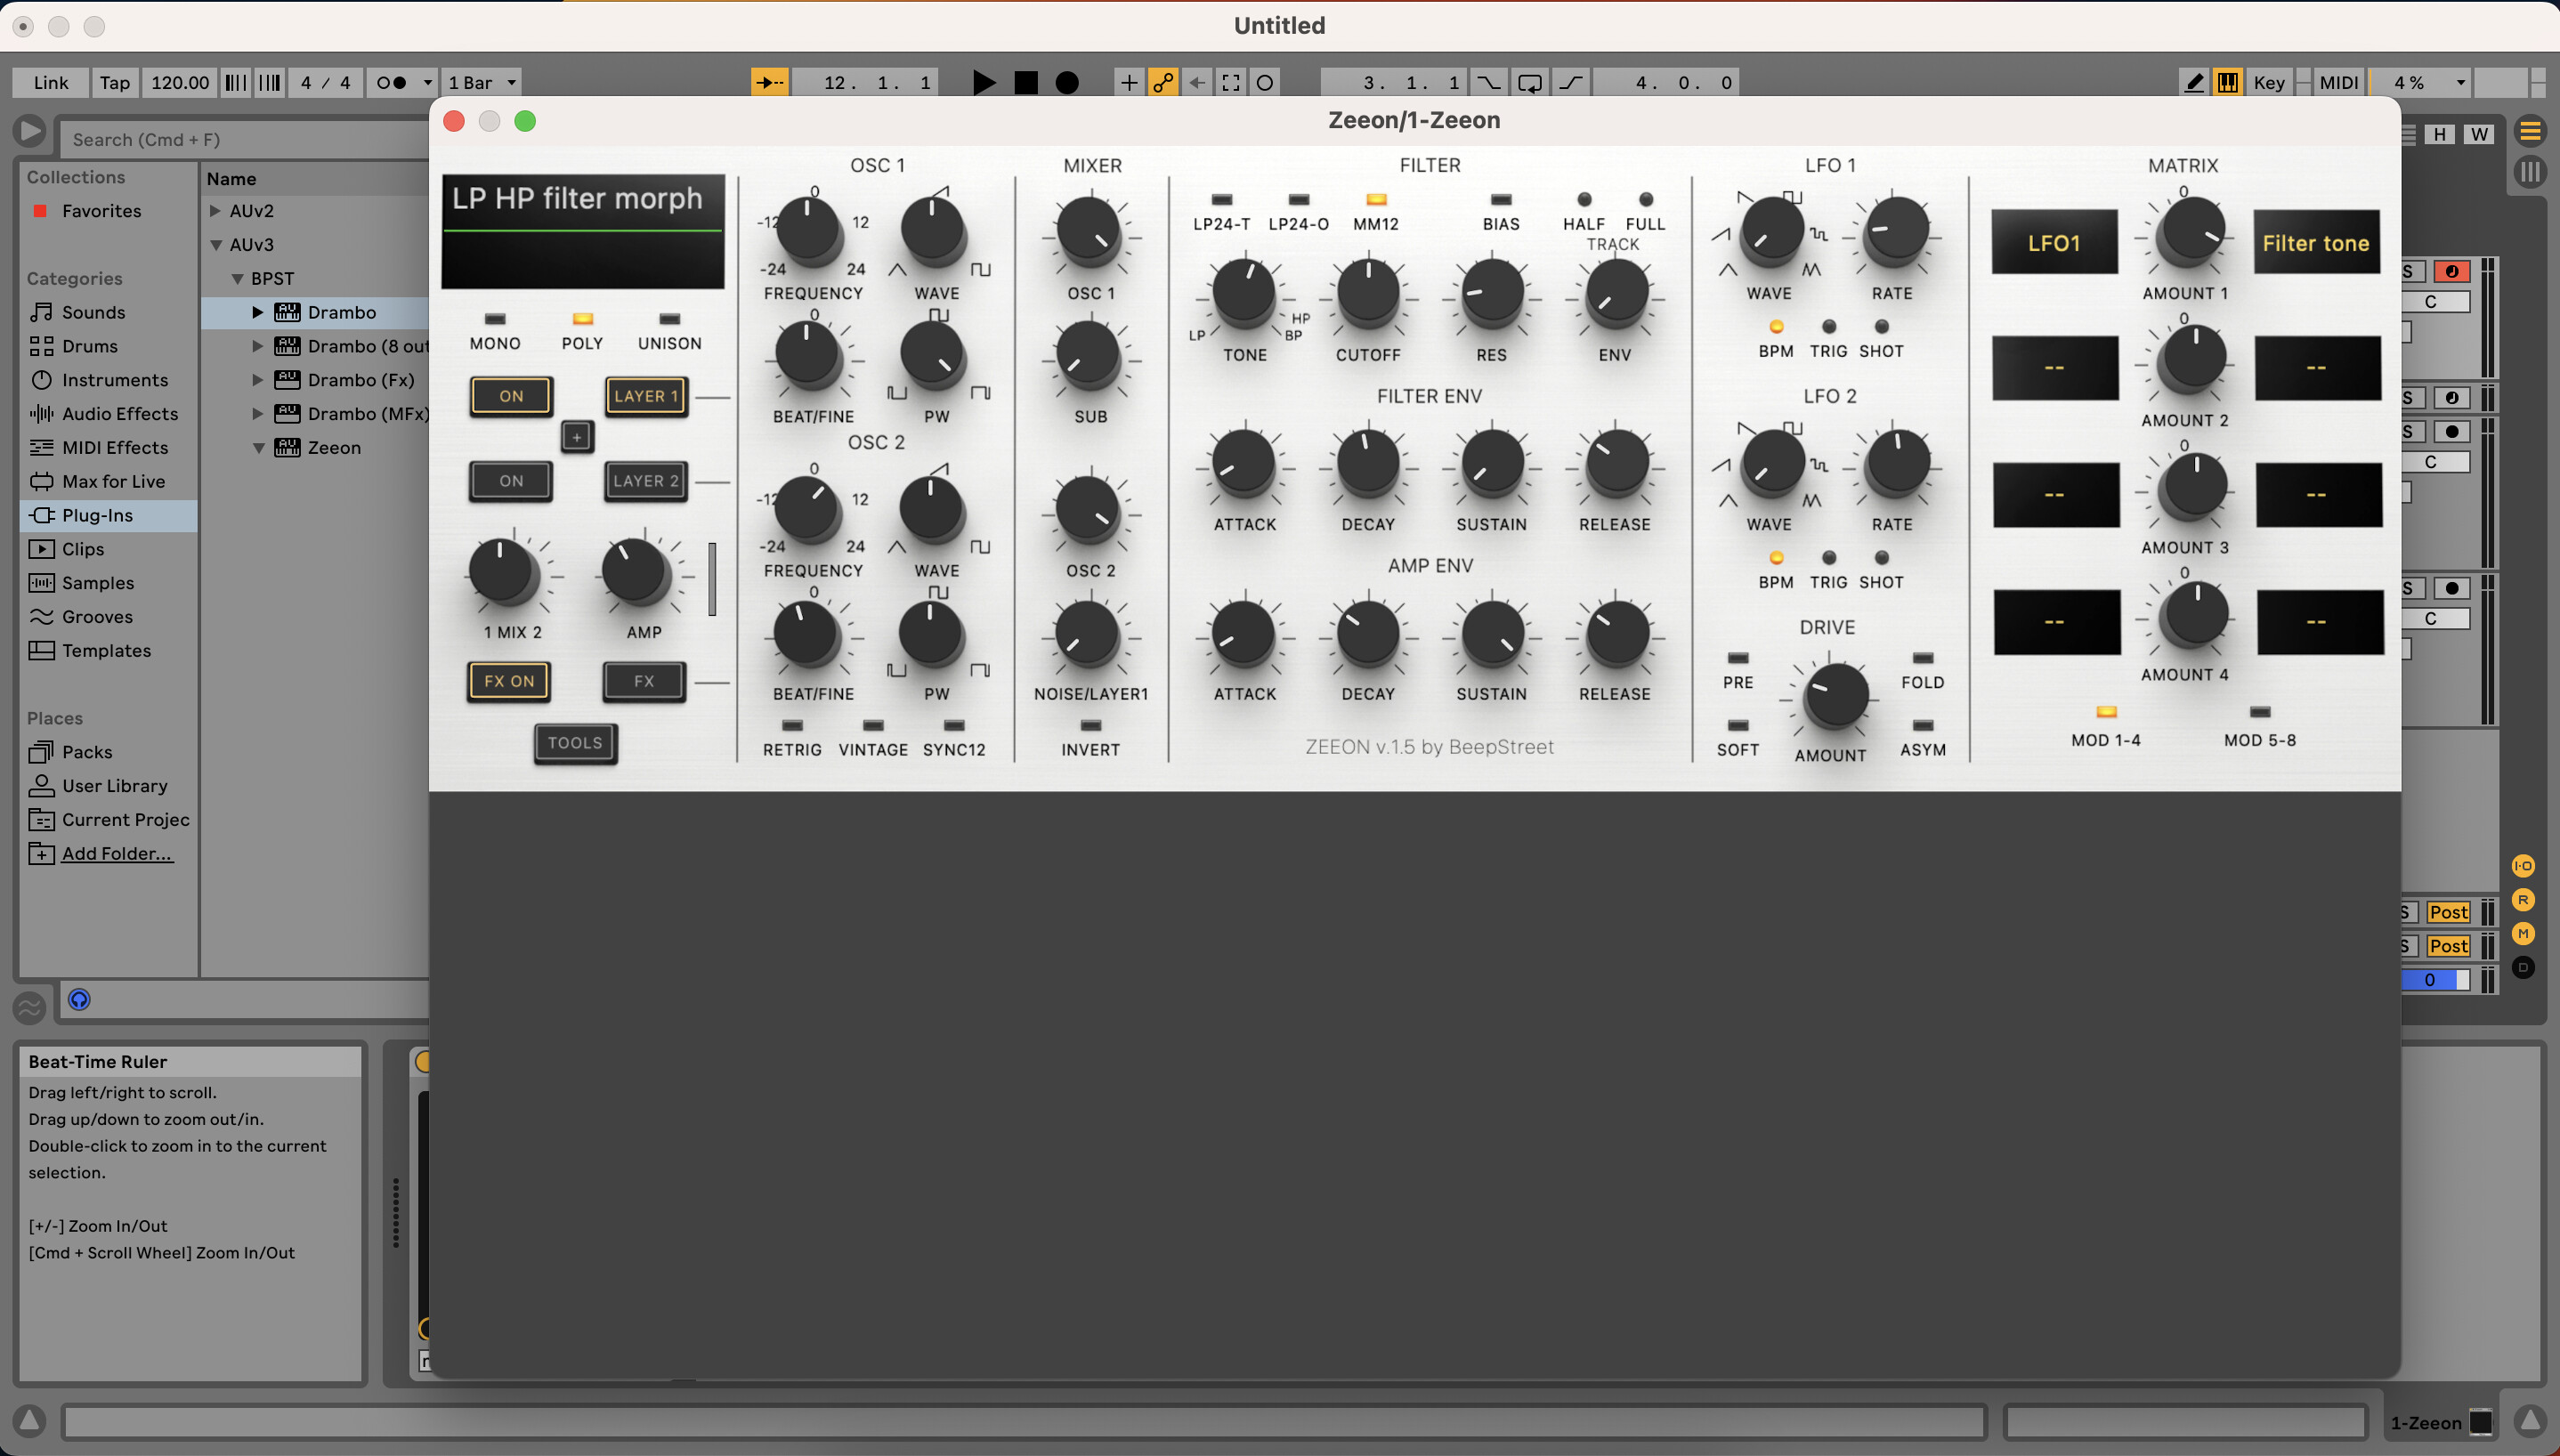This screenshot has width=2560, height=1456.
Task: Select the Clips category
Action: click(x=83, y=549)
